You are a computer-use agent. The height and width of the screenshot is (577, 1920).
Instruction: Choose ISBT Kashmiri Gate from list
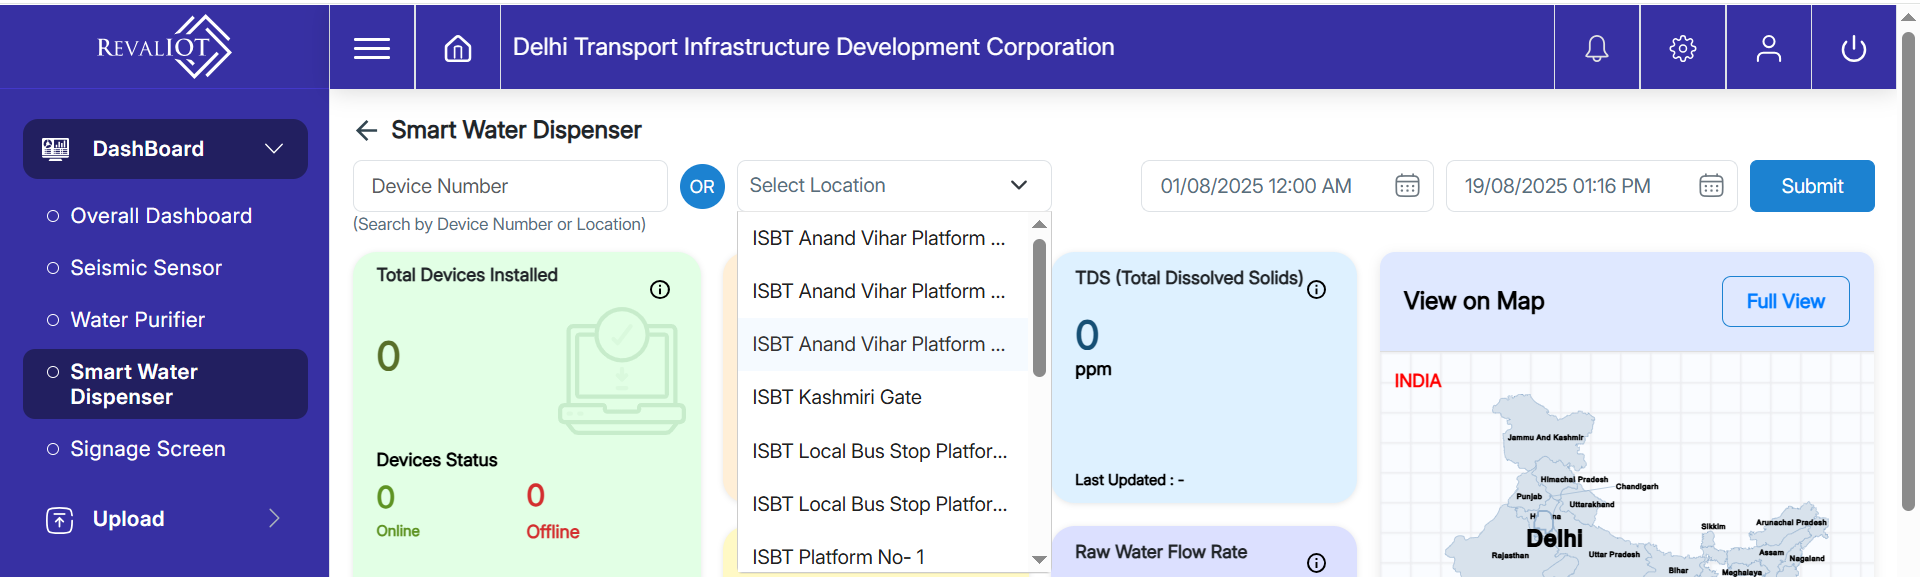pos(837,397)
